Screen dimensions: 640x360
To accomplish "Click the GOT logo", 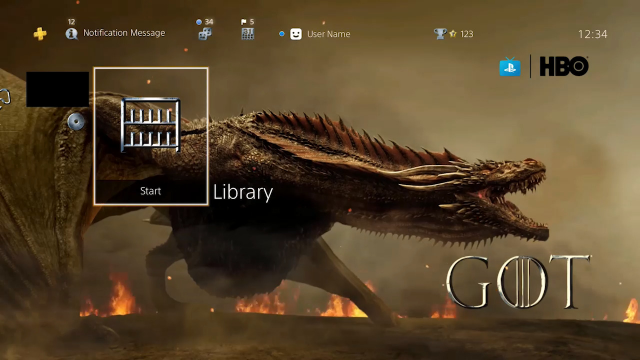I will (518, 282).
